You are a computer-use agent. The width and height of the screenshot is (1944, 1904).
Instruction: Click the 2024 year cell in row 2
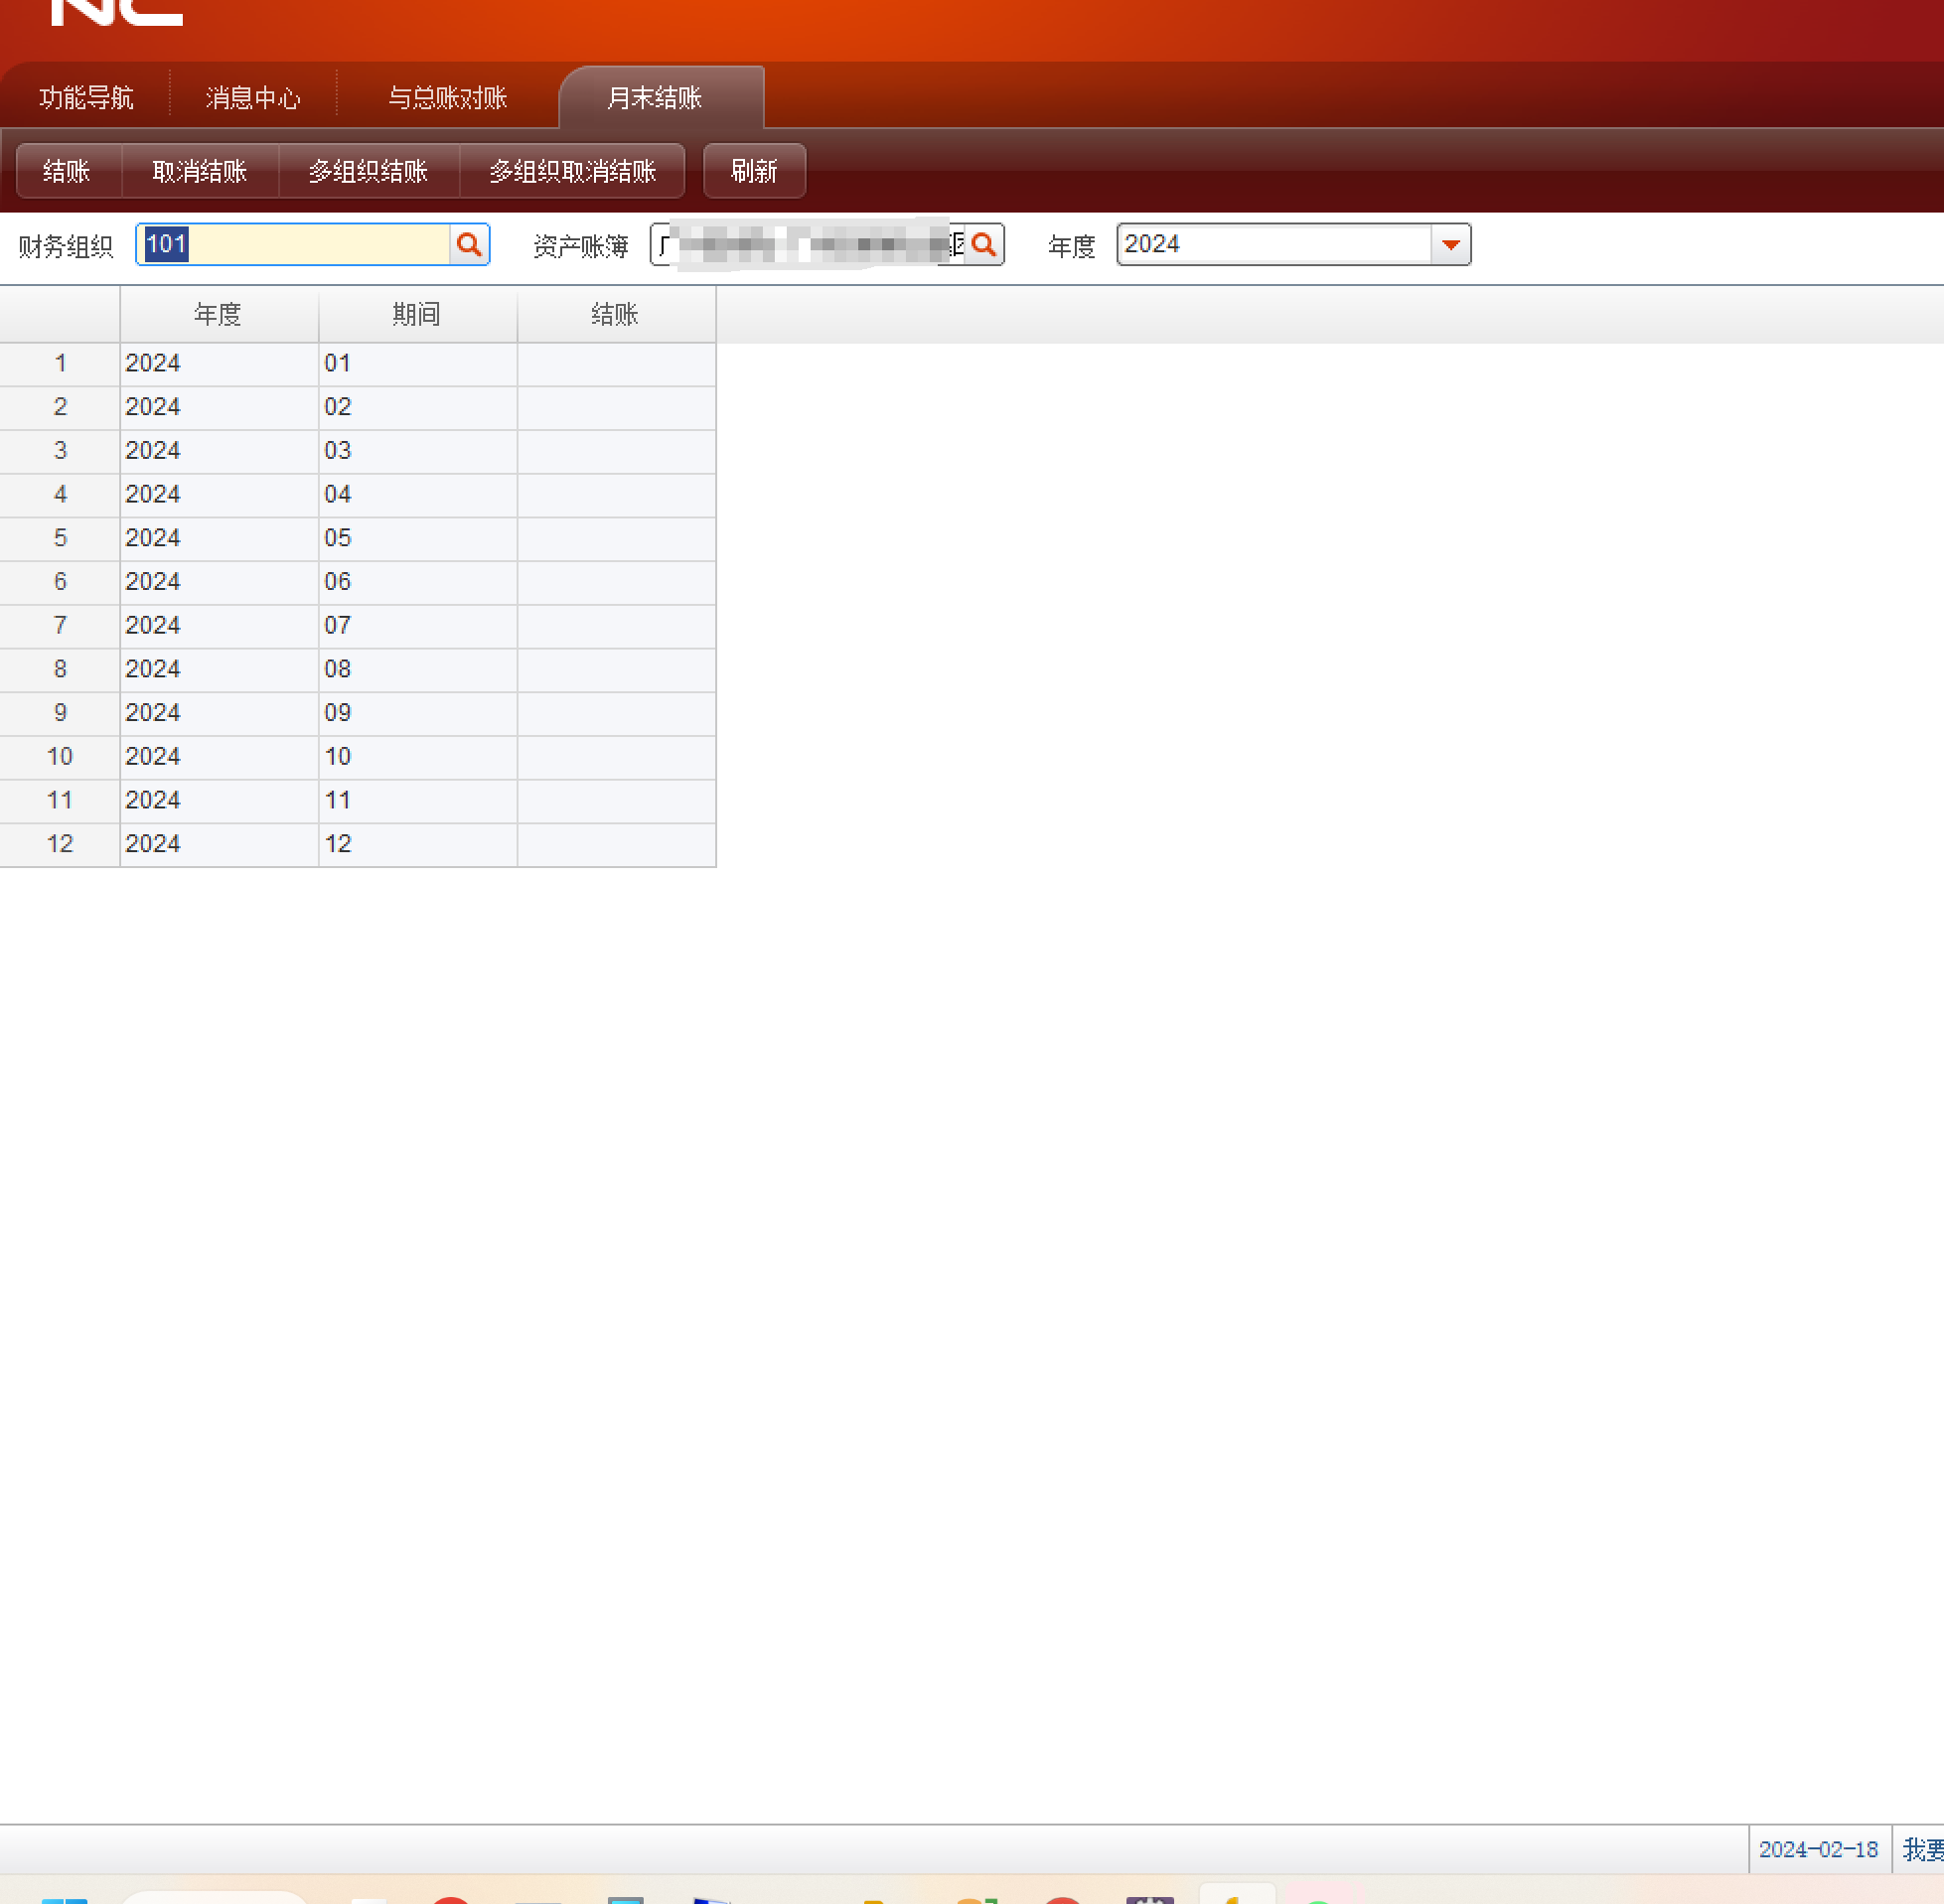[x=219, y=407]
